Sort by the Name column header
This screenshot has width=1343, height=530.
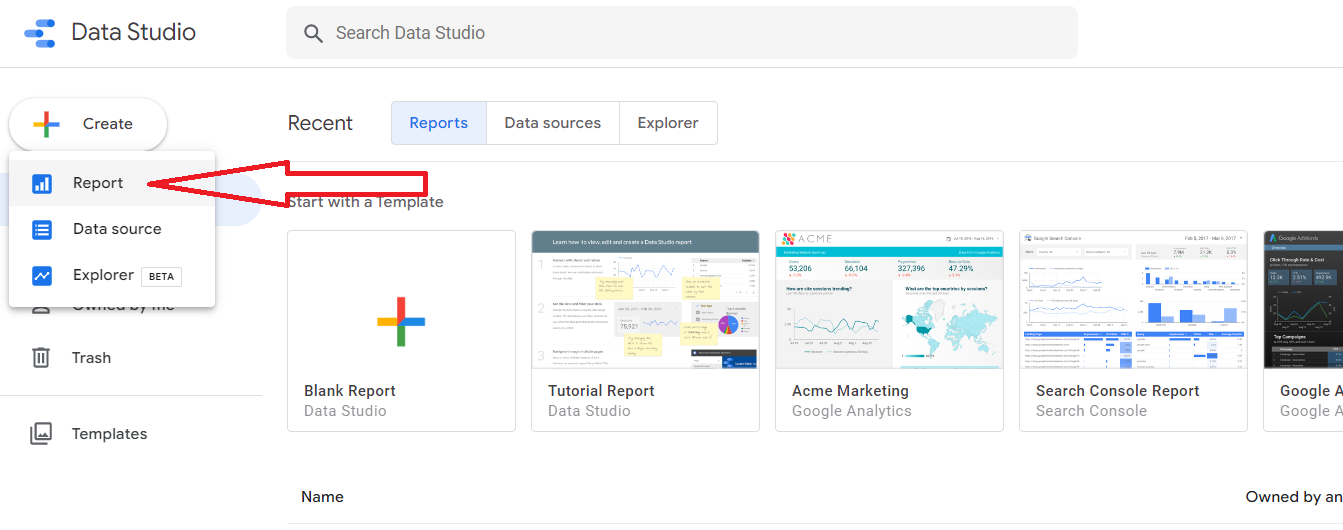[322, 497]
